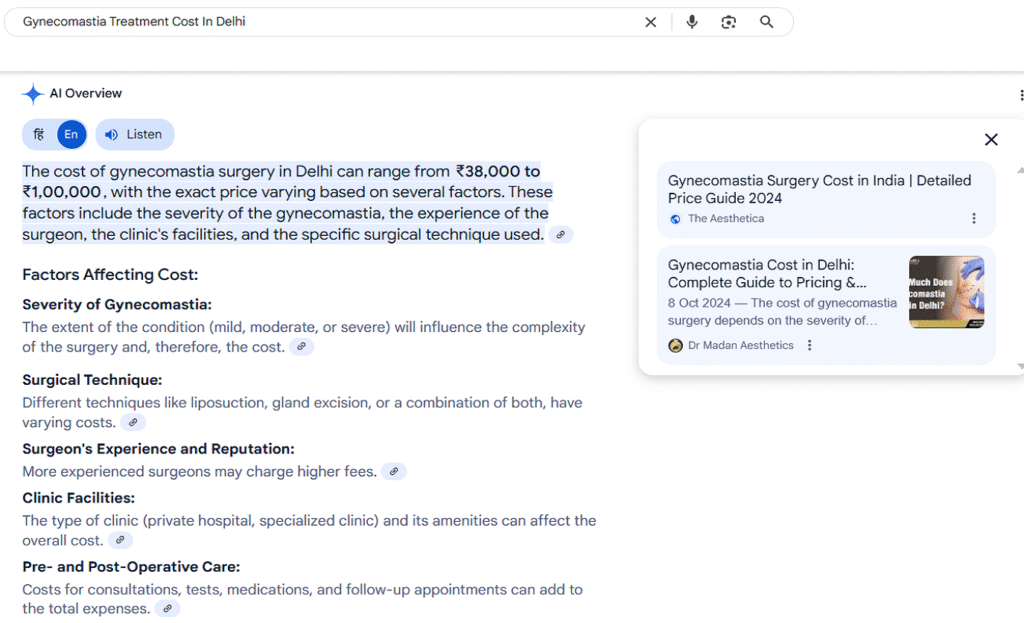The image size is (1024, 623).
Task: Switch AI Overview language to Hindi
Action: pos(39,135)
